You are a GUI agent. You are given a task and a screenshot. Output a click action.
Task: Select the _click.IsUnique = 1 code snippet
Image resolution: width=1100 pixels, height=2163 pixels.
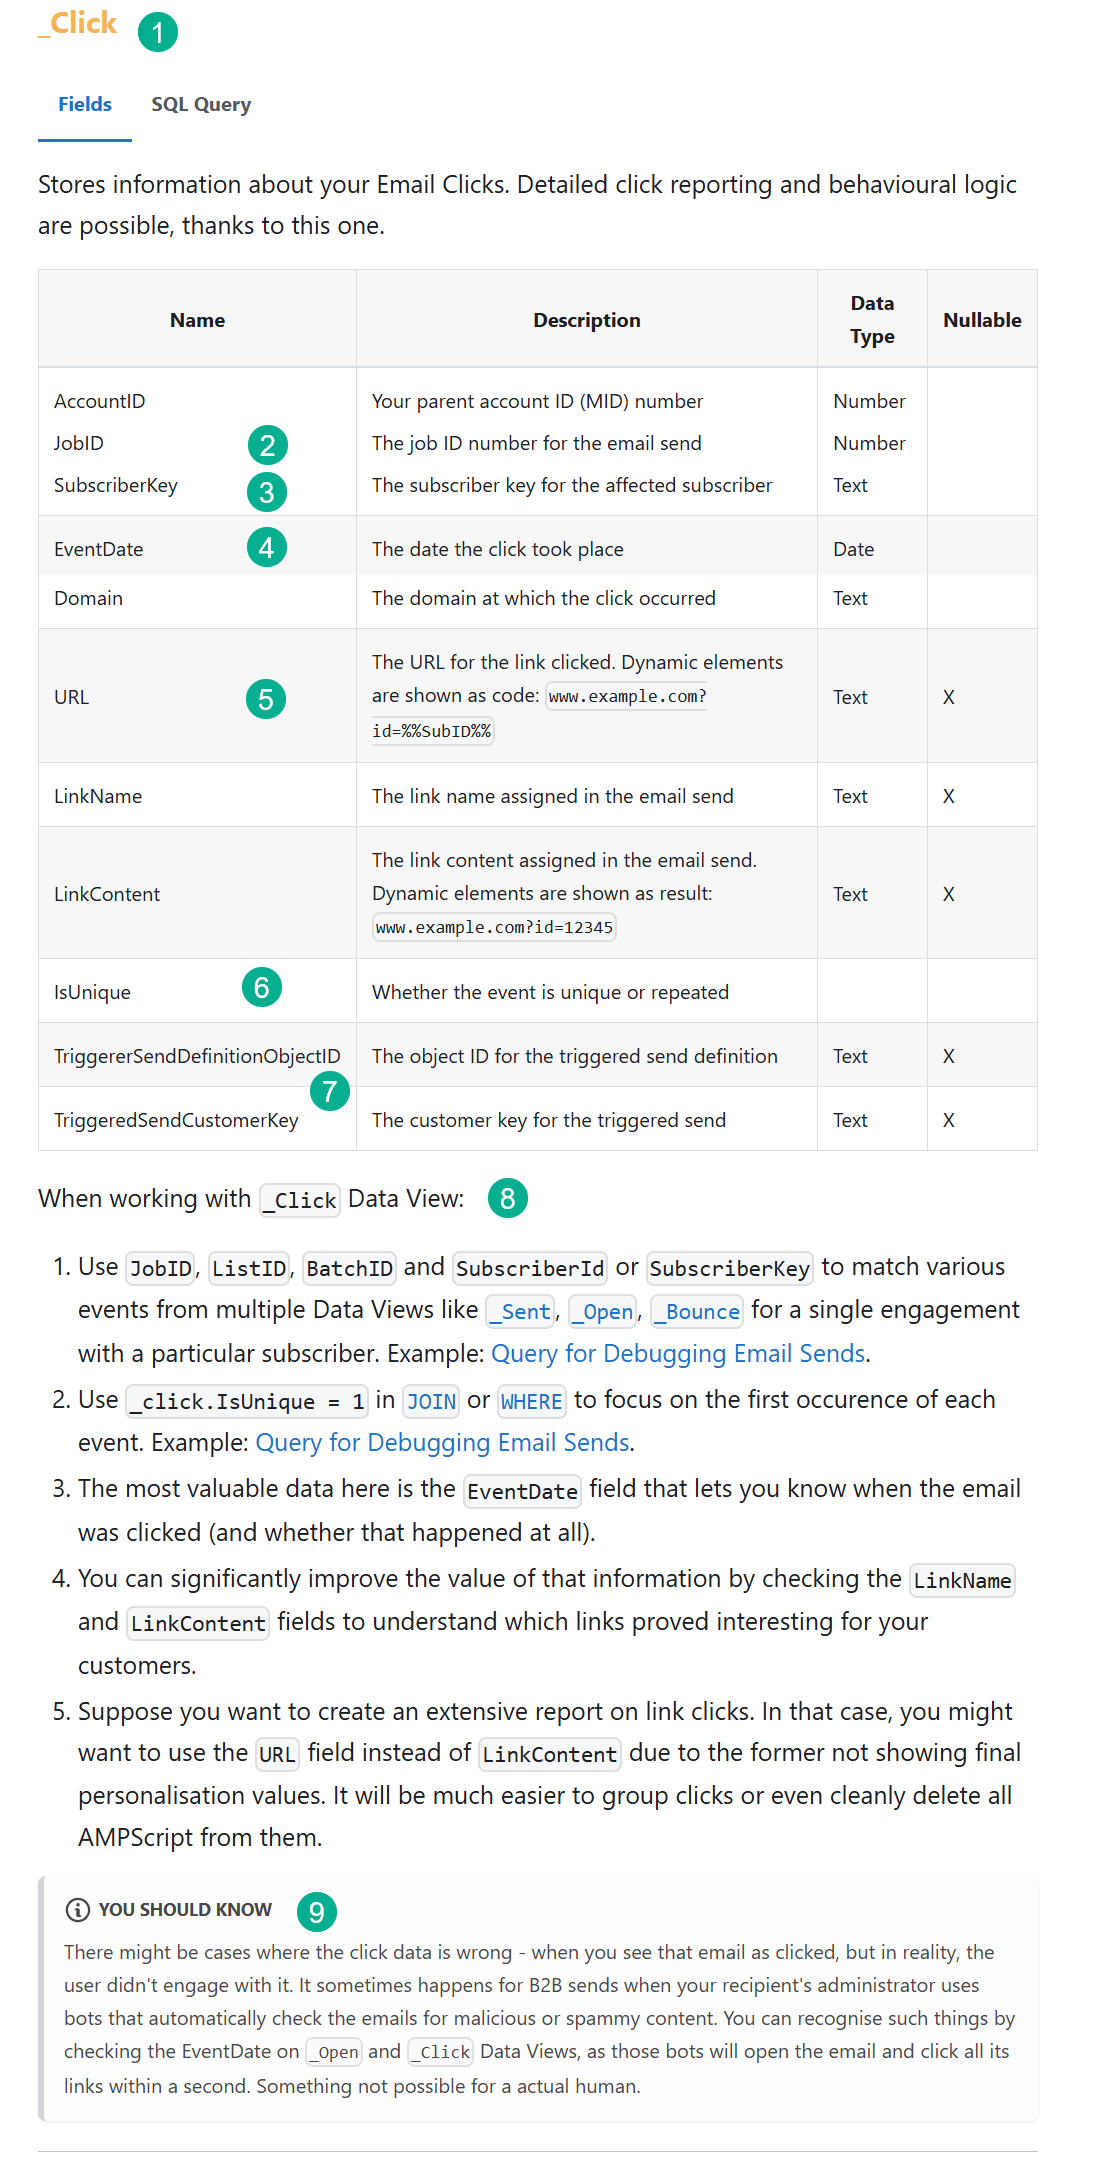point(246,1401)
